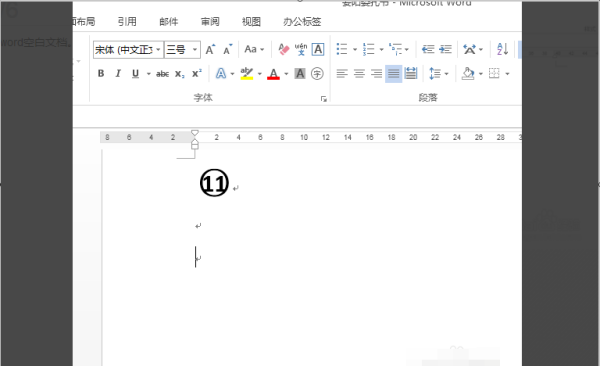Decrease paragraph indent
This screenshot has height=366, width=600.
click(428, 49)
